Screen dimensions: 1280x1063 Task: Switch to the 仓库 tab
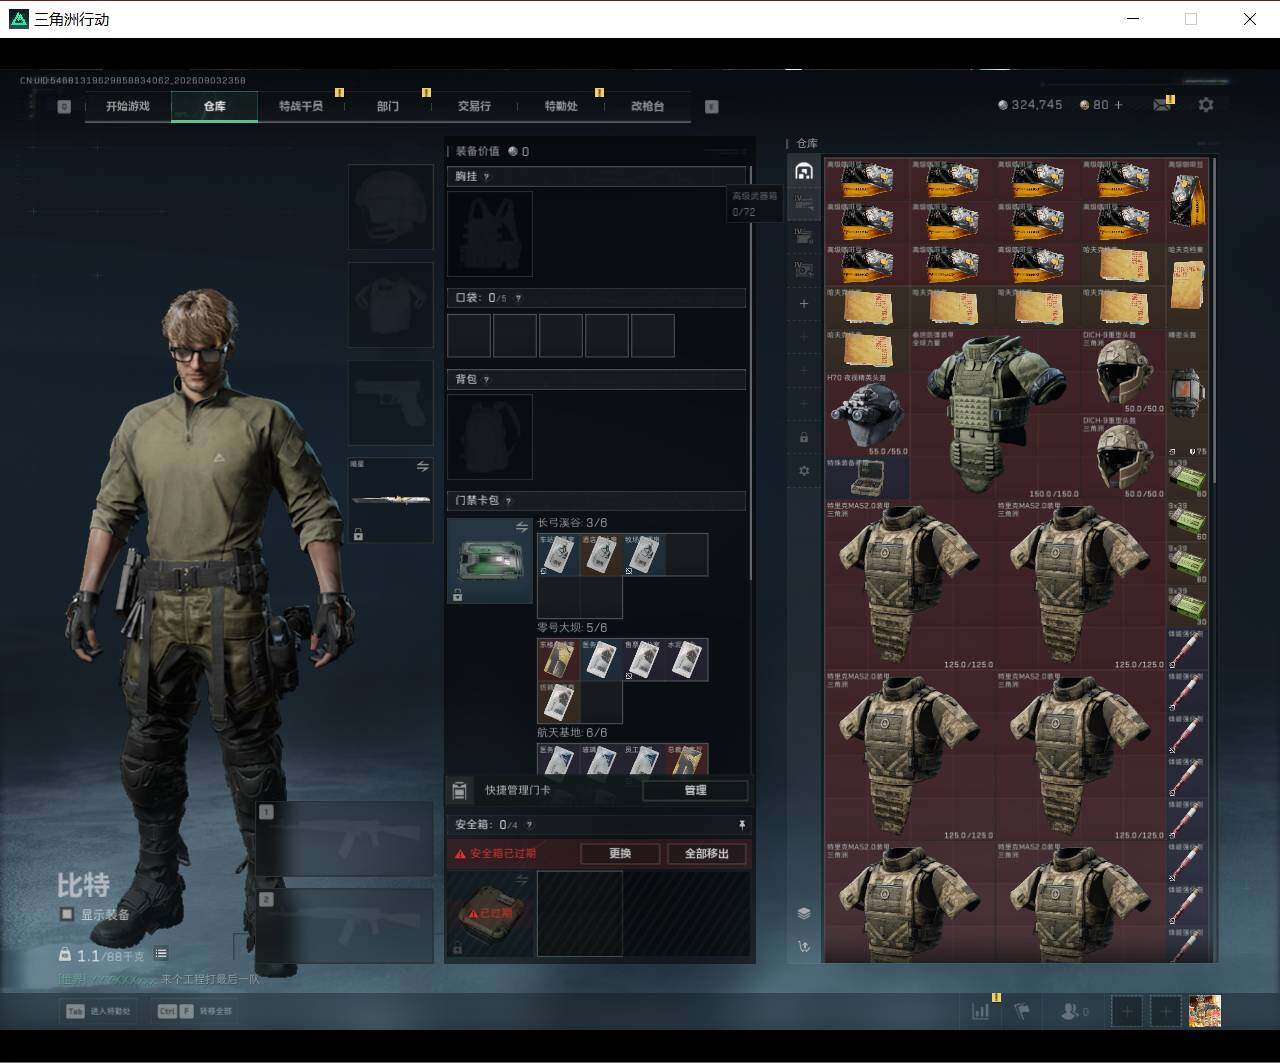215,106
